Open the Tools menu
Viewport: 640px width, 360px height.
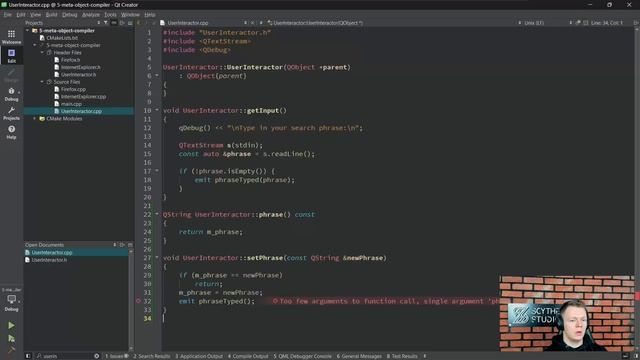pyautogui.click(x=110, y=15)
